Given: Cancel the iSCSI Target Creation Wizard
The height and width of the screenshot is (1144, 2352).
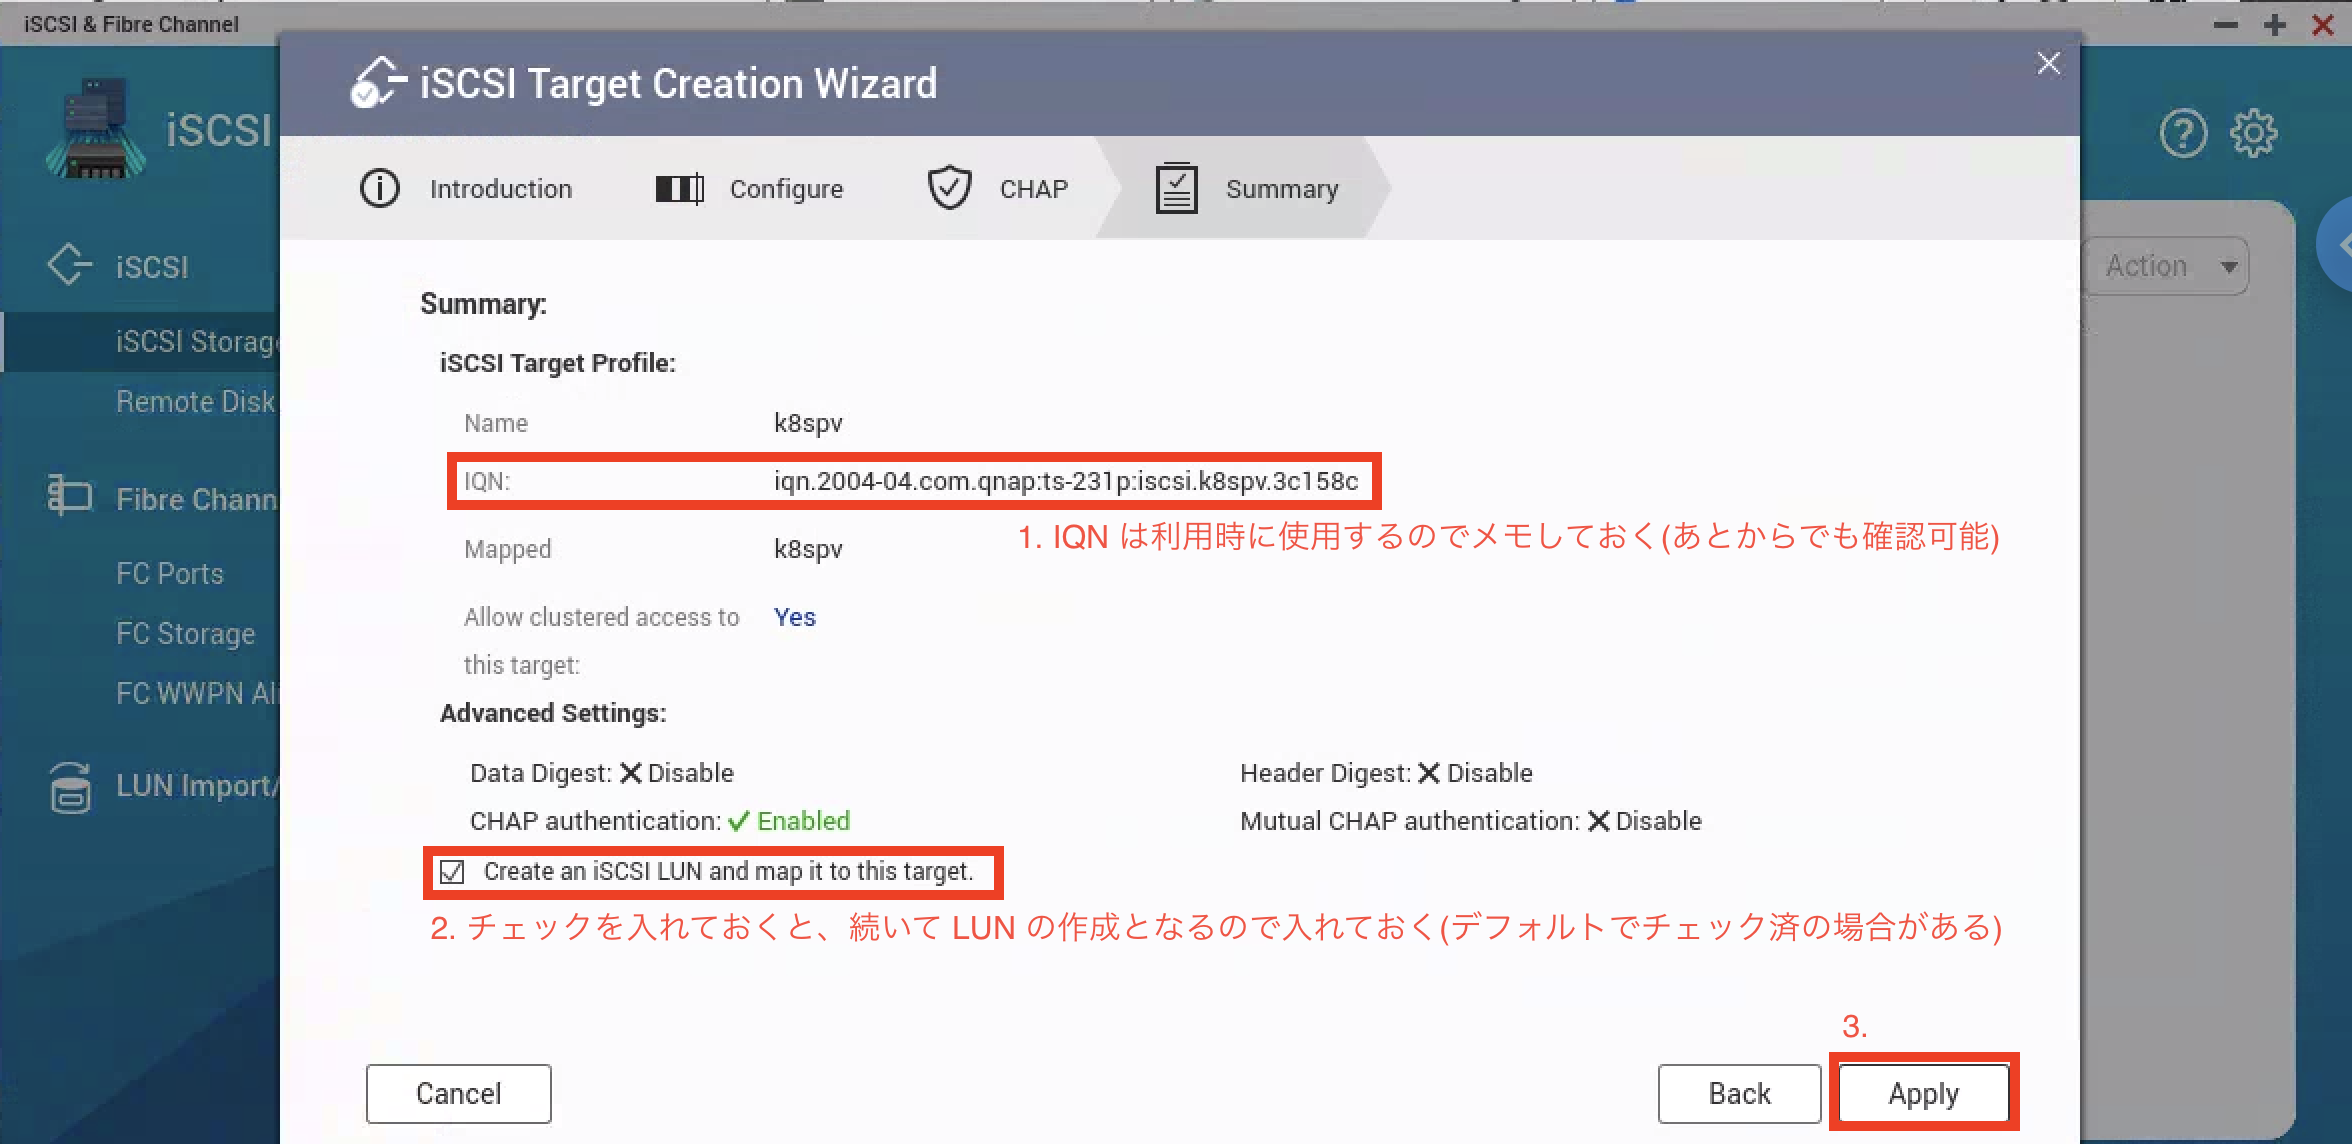Looking at the screenshot, I should [x=458, y=1093].
